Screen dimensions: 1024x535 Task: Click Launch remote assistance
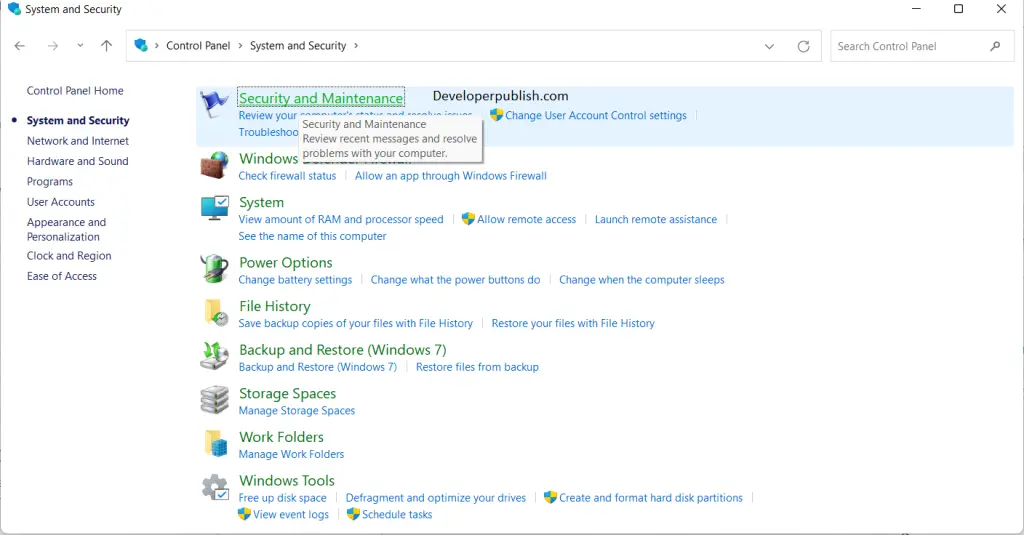[656, 219]
